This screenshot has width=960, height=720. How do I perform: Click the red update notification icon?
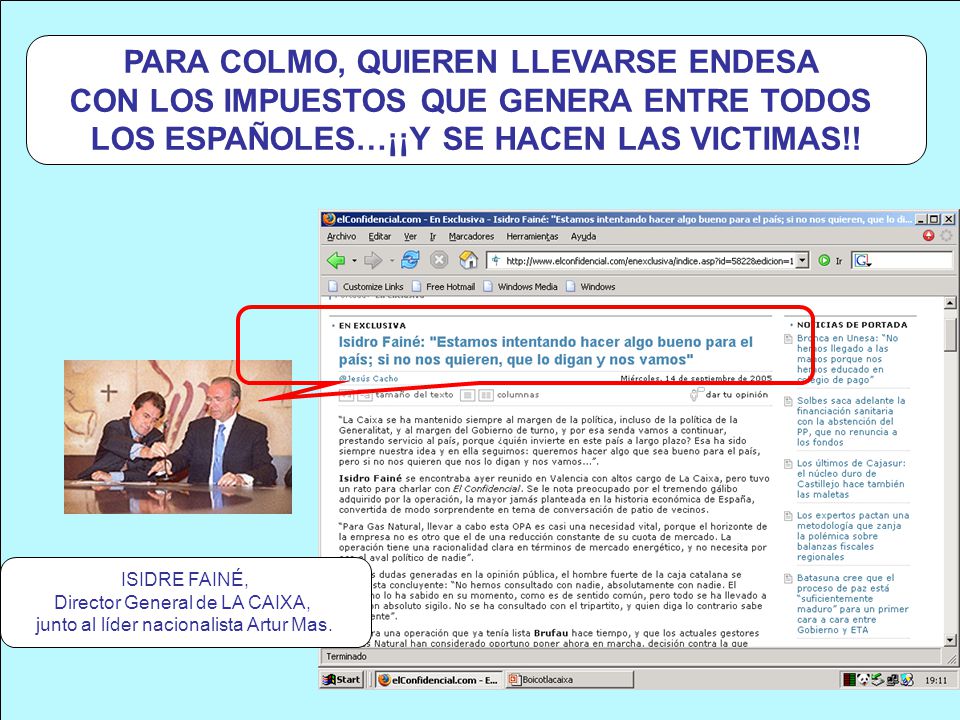(x=928, y=236)
